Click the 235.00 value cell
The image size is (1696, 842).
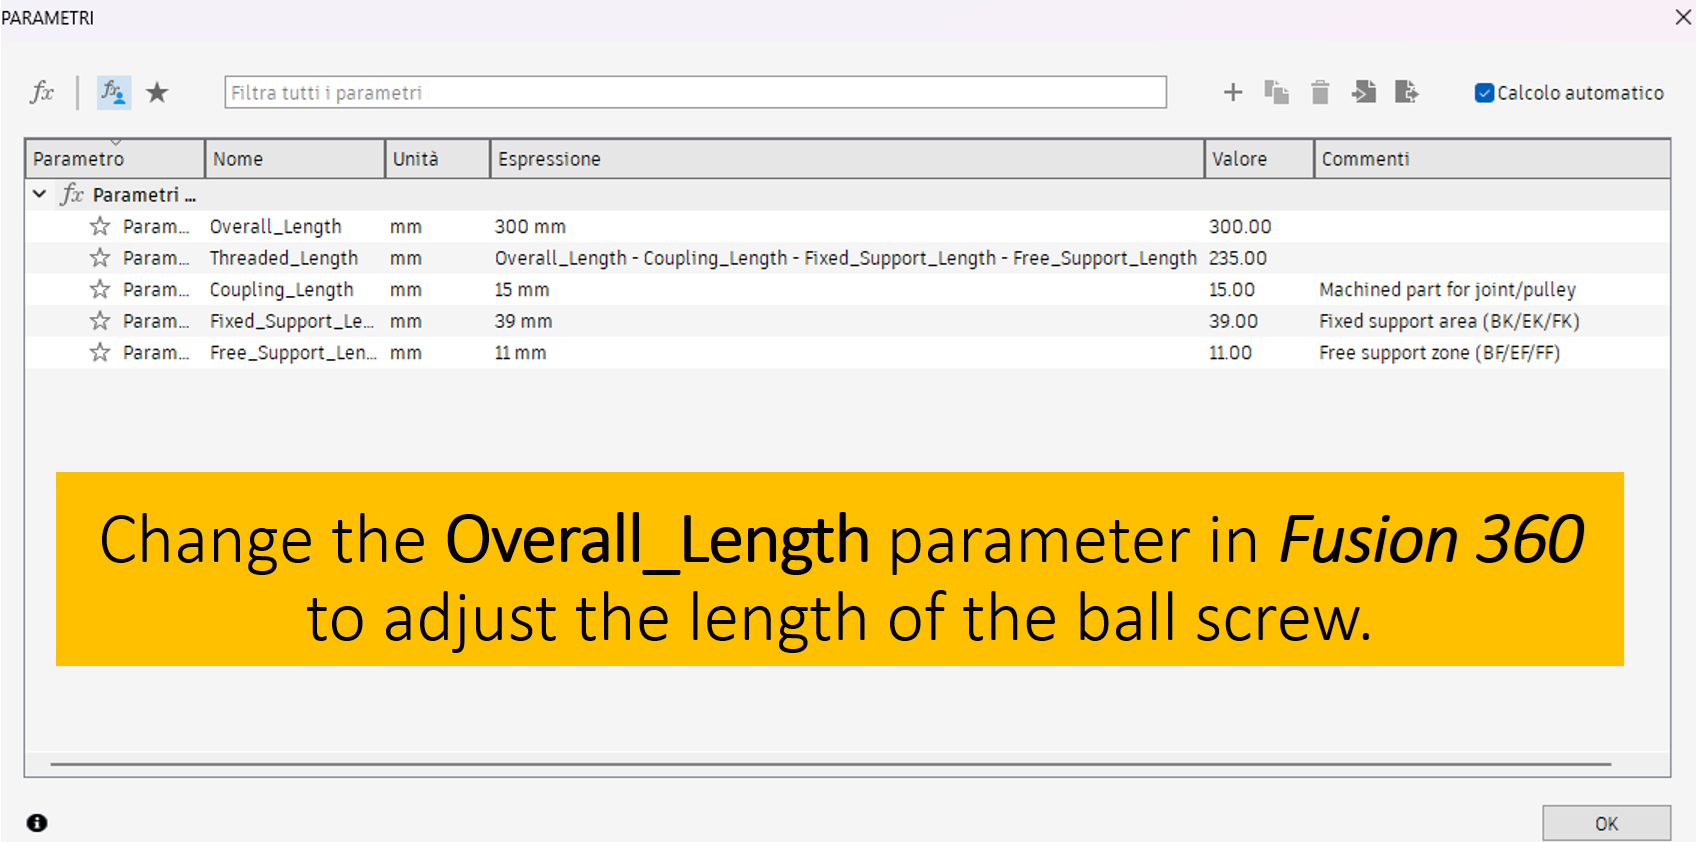click(x=1238, y=258)
